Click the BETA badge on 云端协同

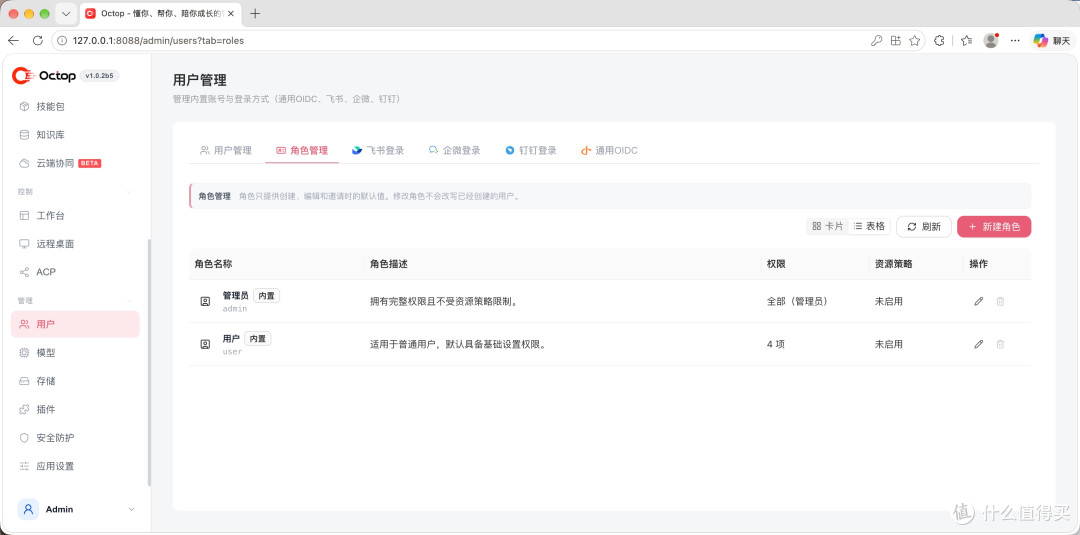(90, 164)
